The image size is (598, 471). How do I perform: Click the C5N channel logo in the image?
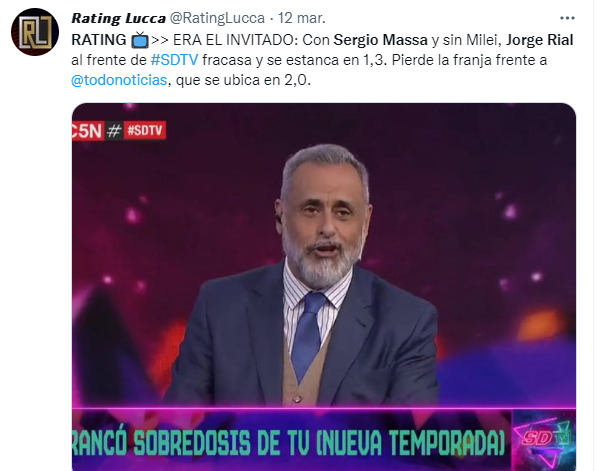pos(88,131)
